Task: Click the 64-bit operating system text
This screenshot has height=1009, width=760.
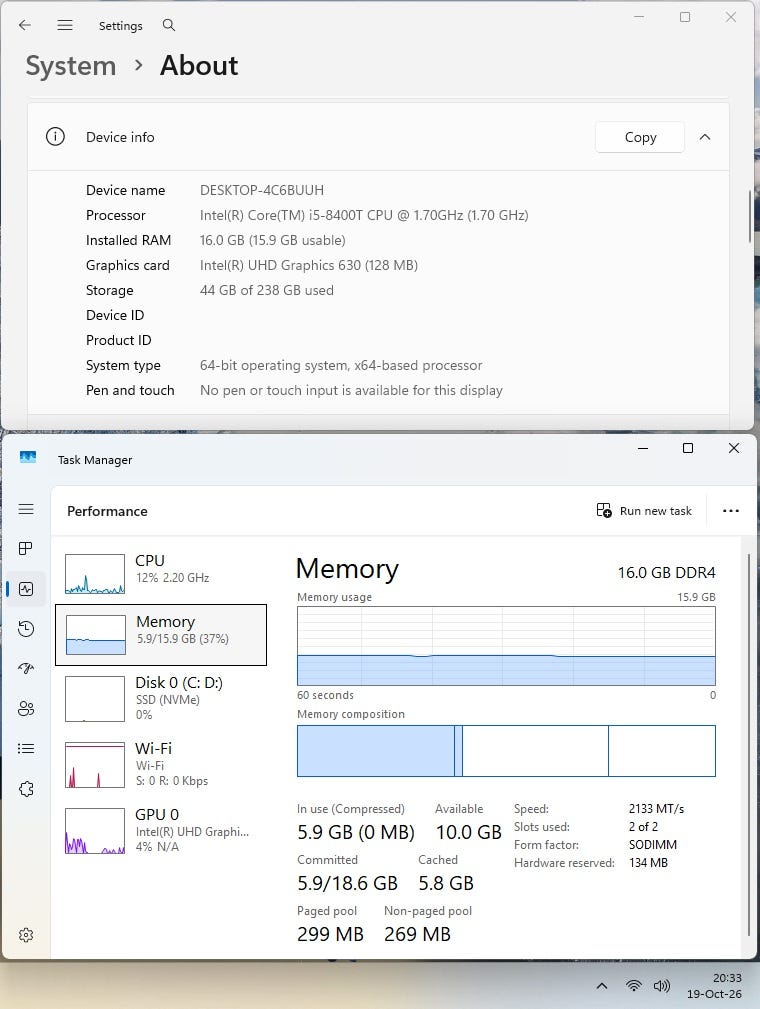Action: click(x=340, y=366)
